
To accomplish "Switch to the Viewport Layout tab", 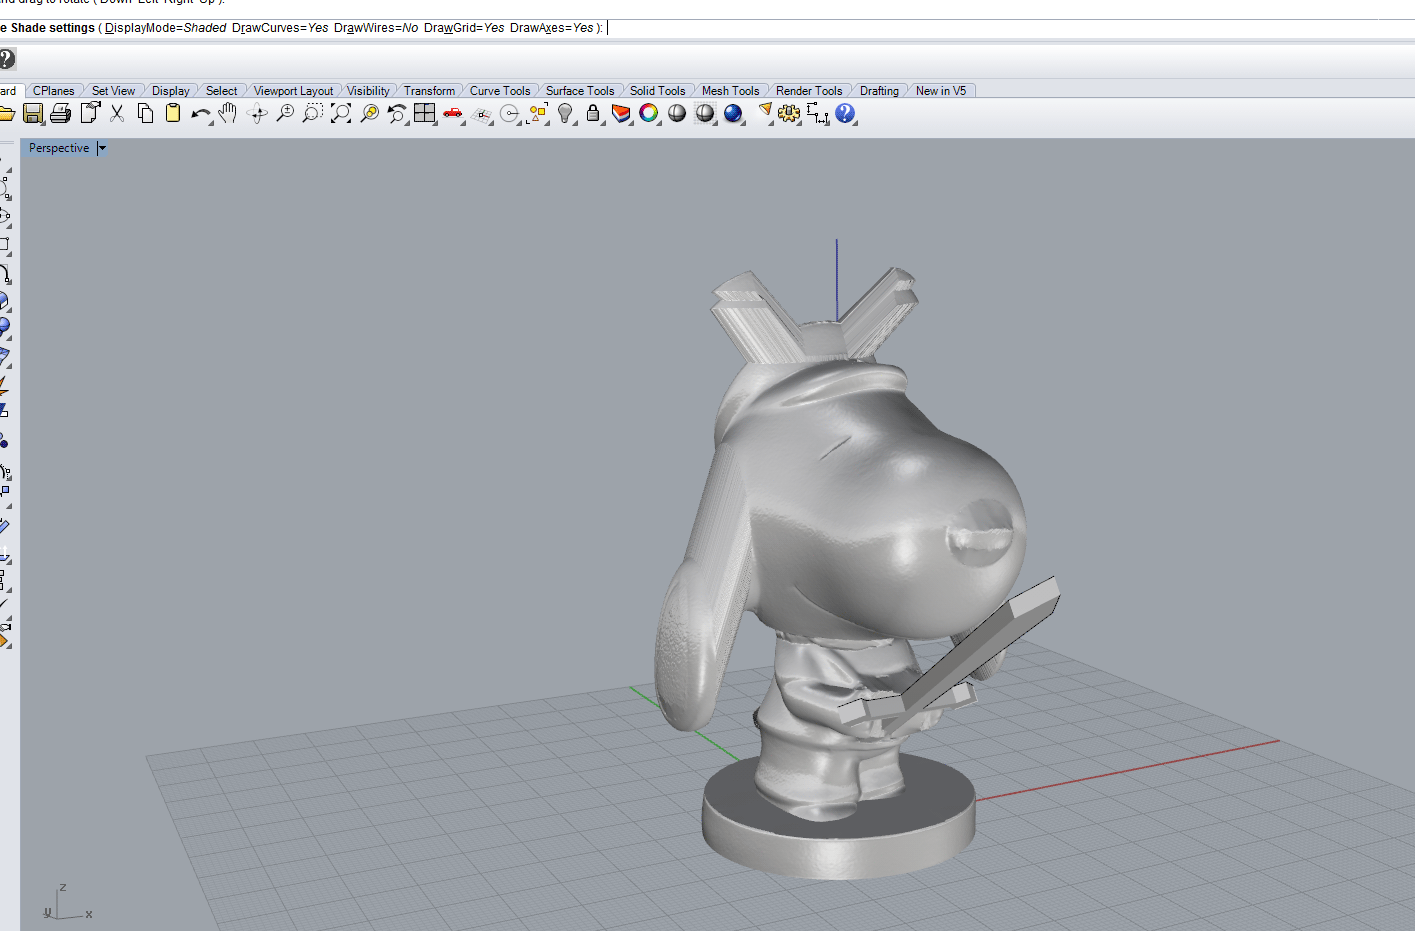I will click(293, 91).
